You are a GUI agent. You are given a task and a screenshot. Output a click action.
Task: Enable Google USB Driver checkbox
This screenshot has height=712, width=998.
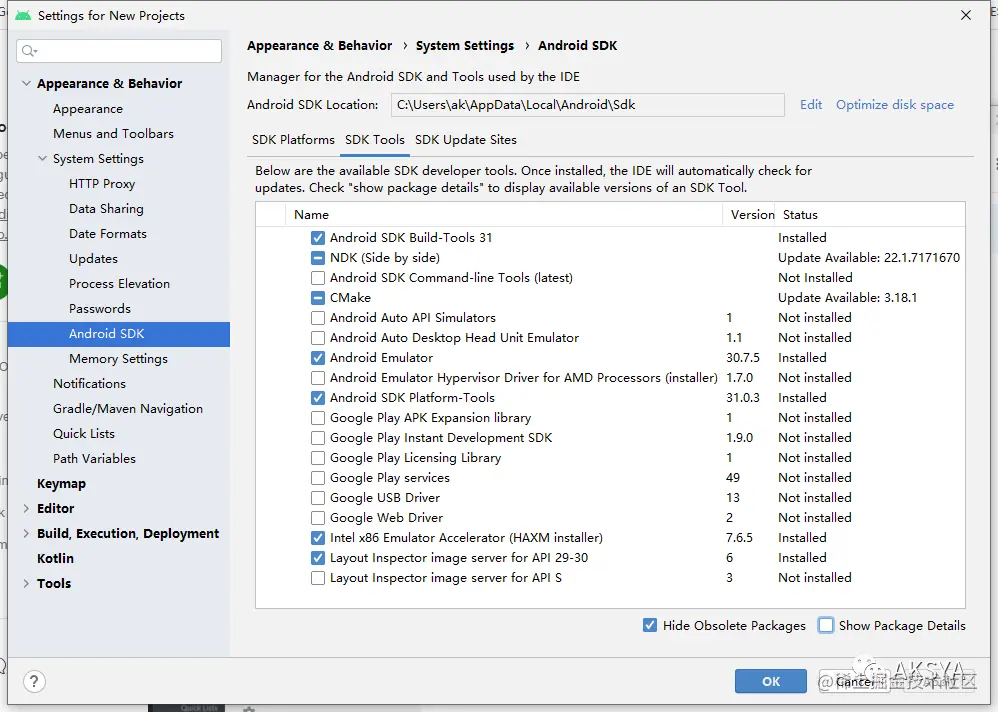[318, 498]
